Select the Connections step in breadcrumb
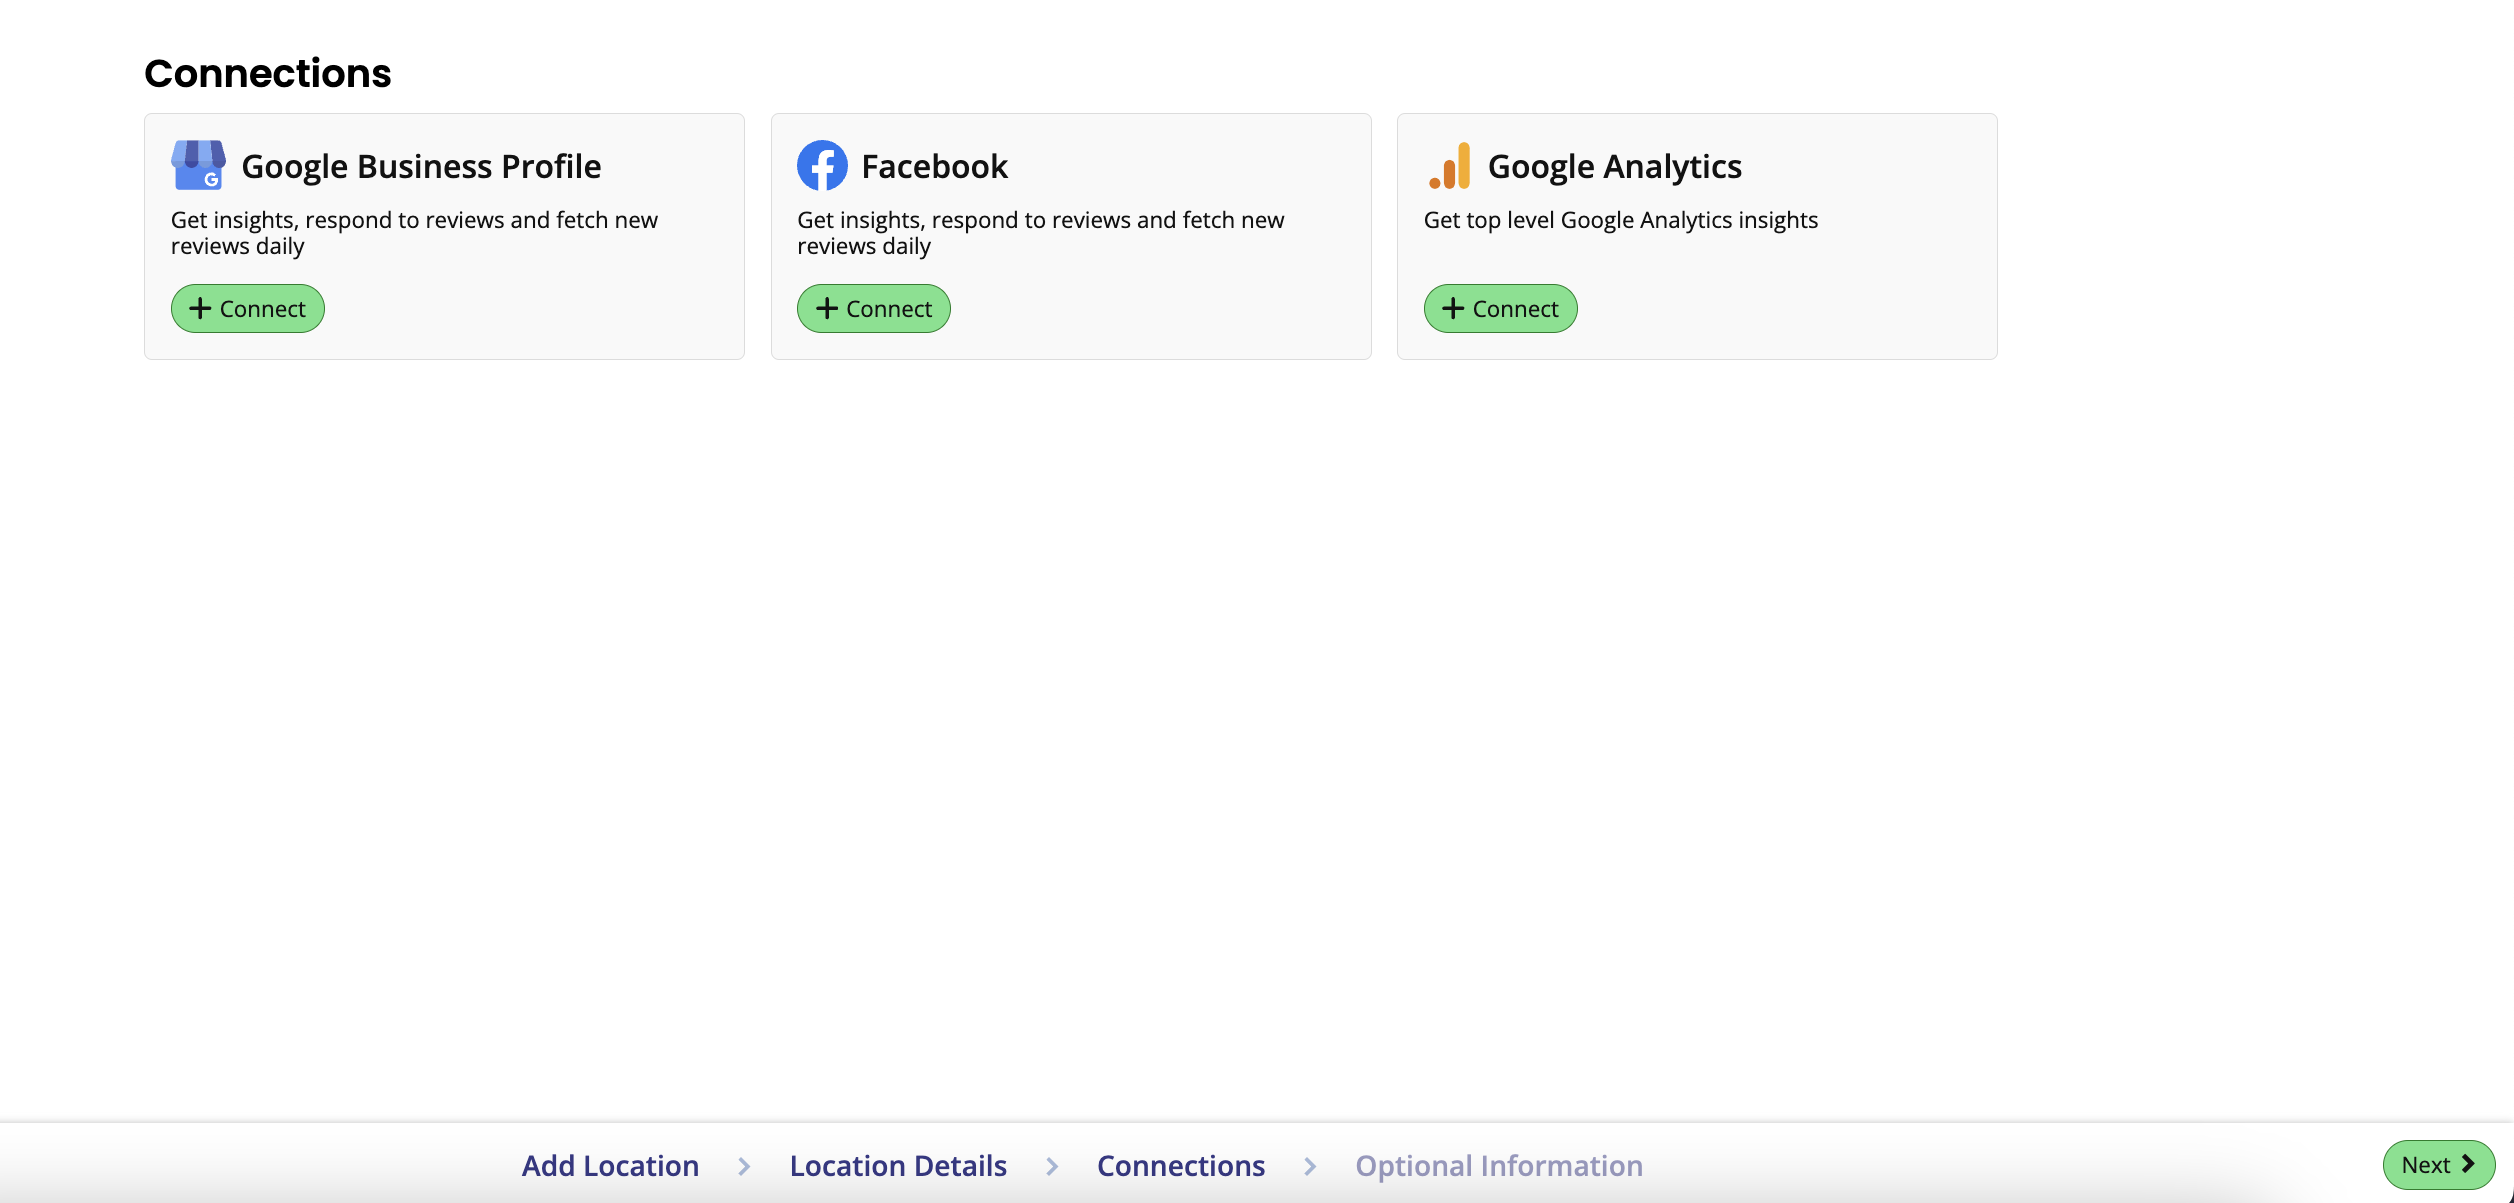The width and height of the screenshot is (2514, 1203). click(1181, 1166)
